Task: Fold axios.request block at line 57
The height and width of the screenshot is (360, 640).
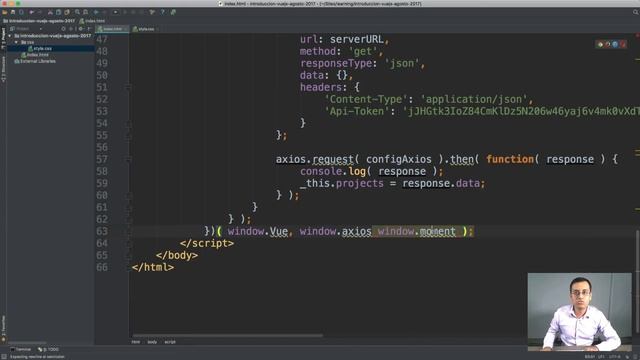Action: [x=128, y=159]
